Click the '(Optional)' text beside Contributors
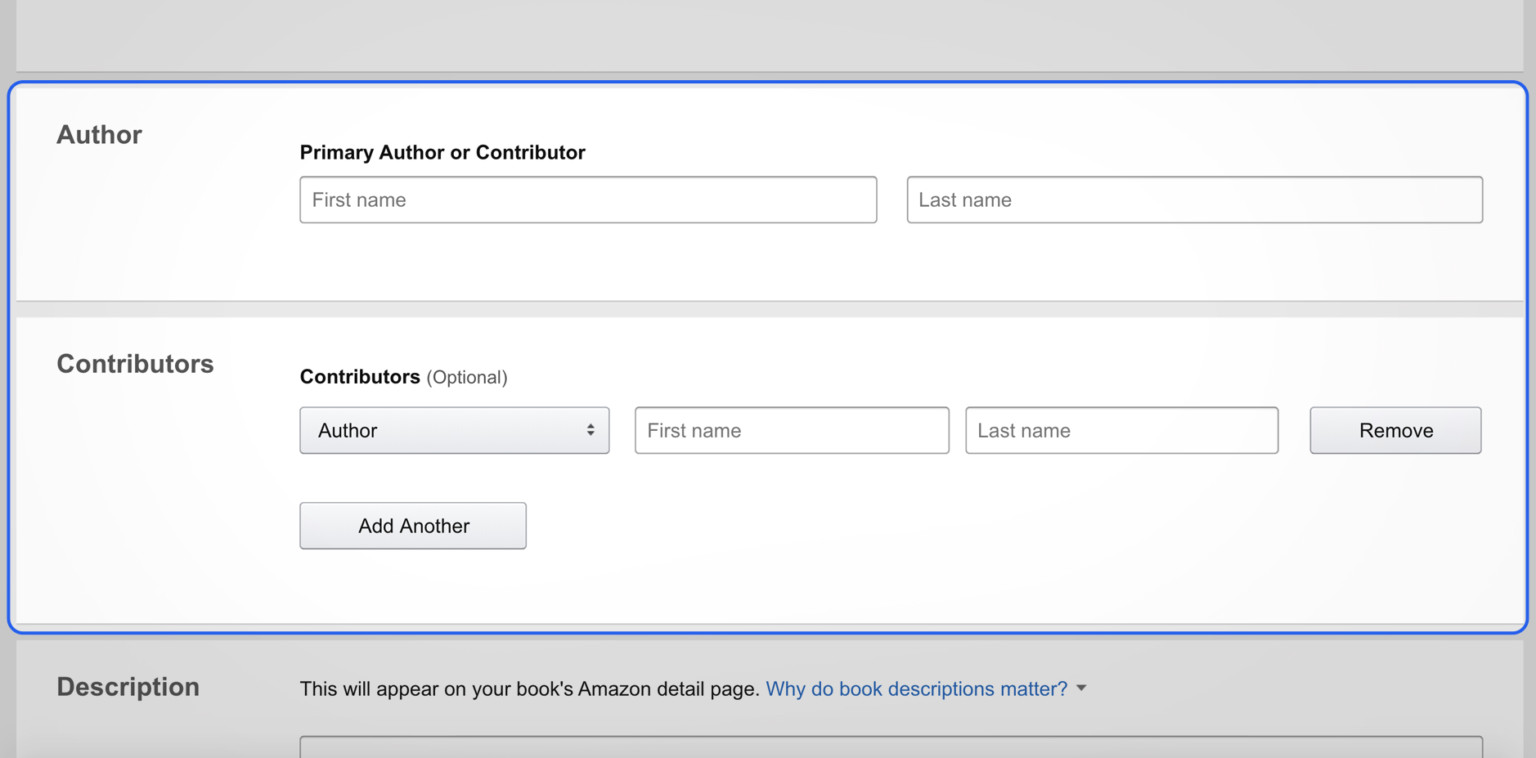This screenshot has width=1536, height=758. [x=467, y=378]
